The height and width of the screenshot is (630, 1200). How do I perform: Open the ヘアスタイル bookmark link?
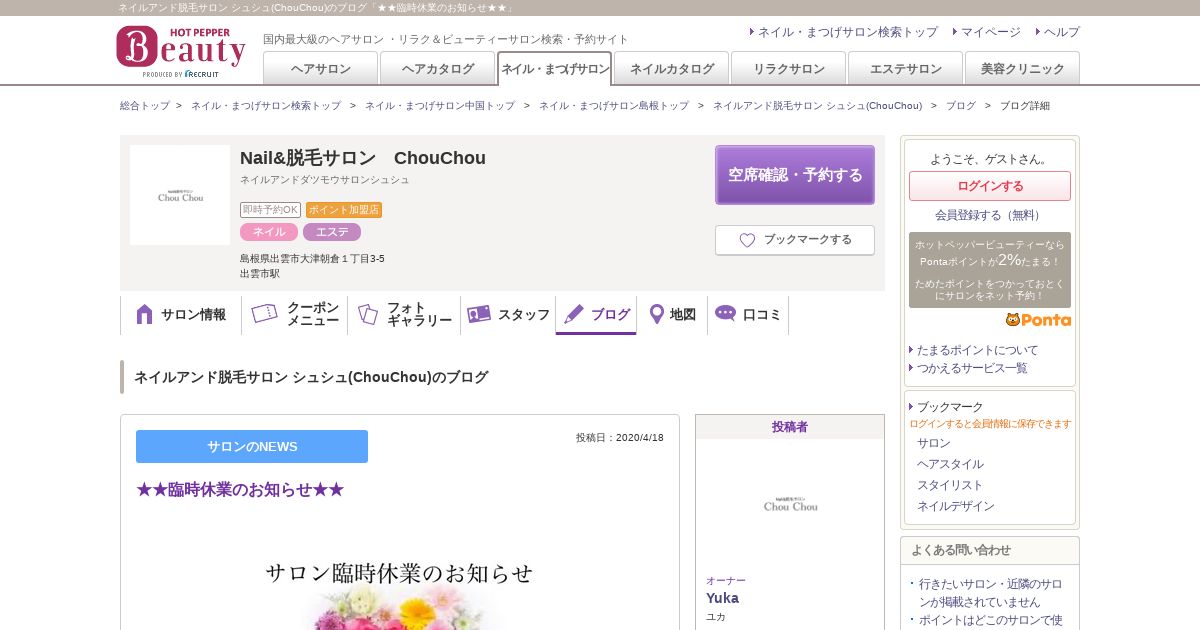point(950,464)
